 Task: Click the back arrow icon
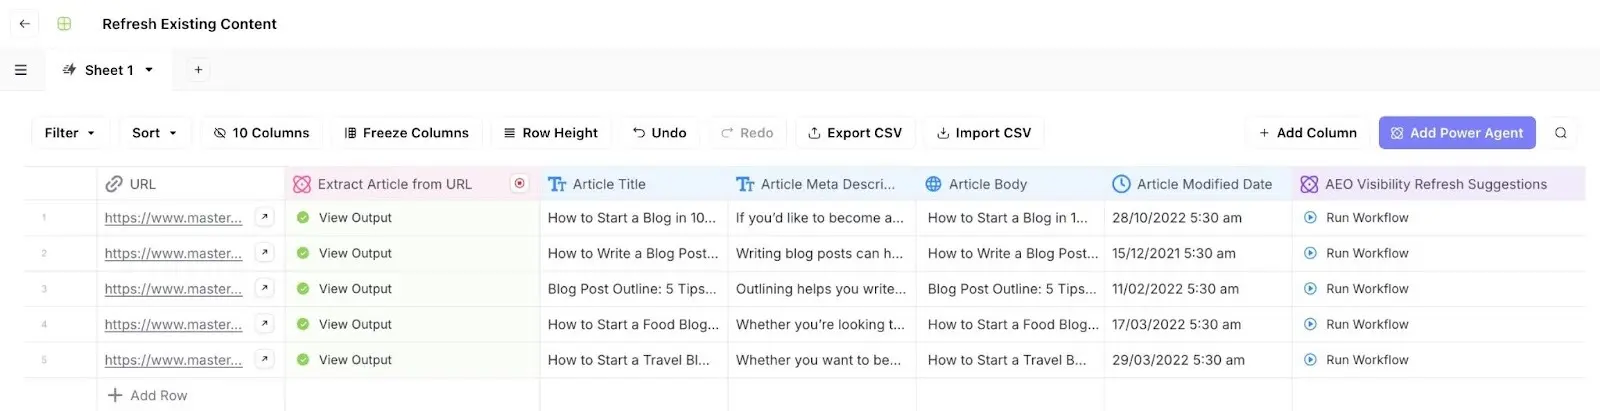pyautogui.click(x=25, y=23)
